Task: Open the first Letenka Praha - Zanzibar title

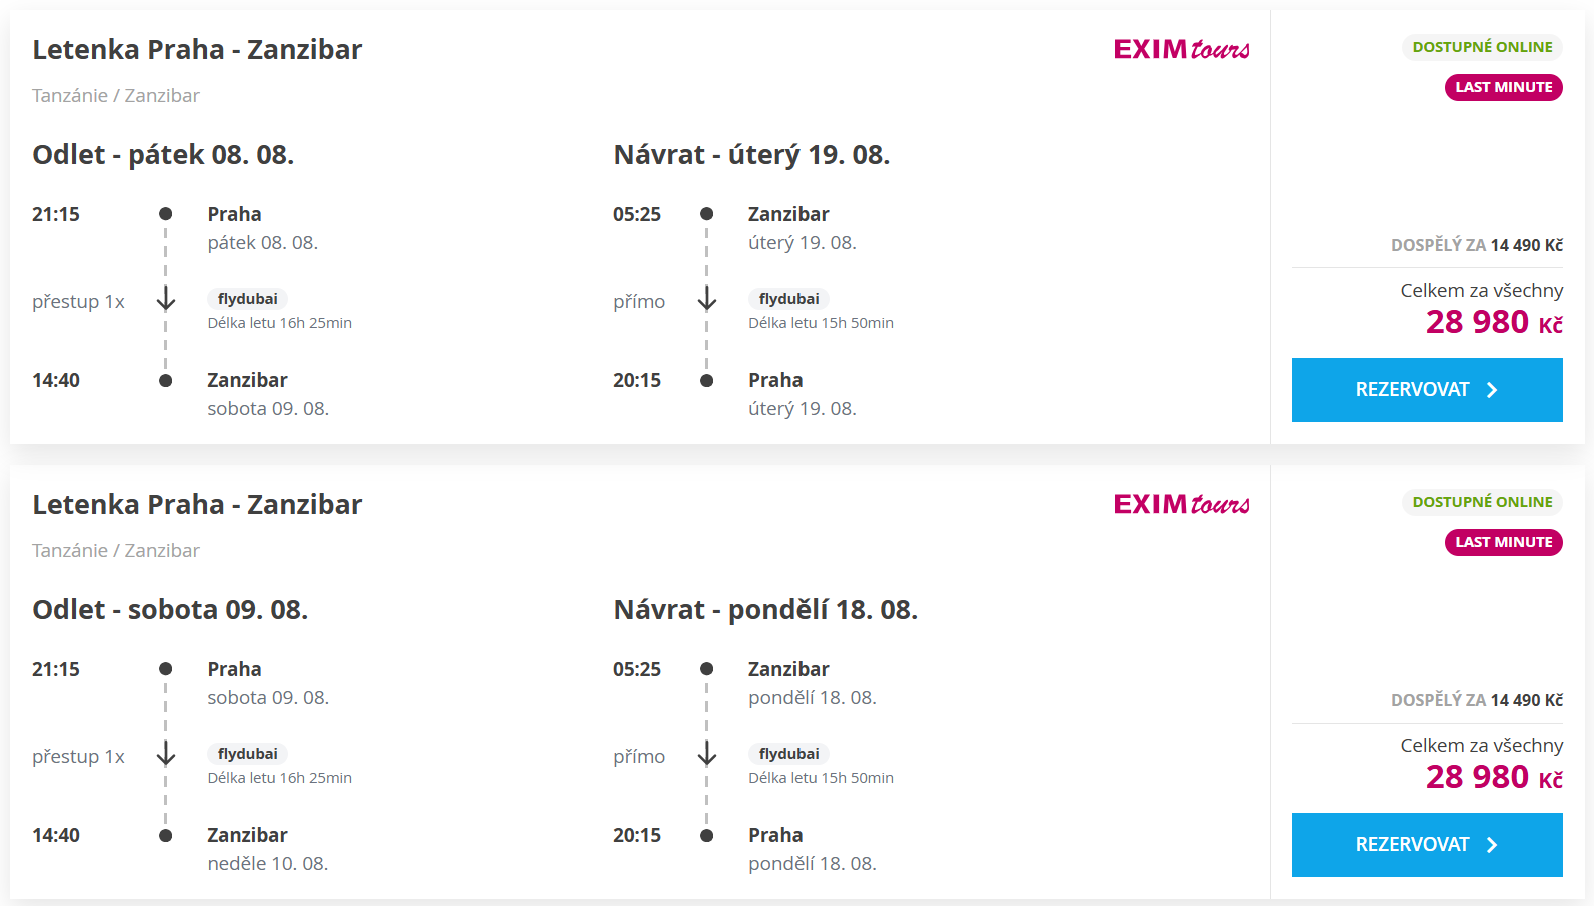Action: (x=197, y=50)
